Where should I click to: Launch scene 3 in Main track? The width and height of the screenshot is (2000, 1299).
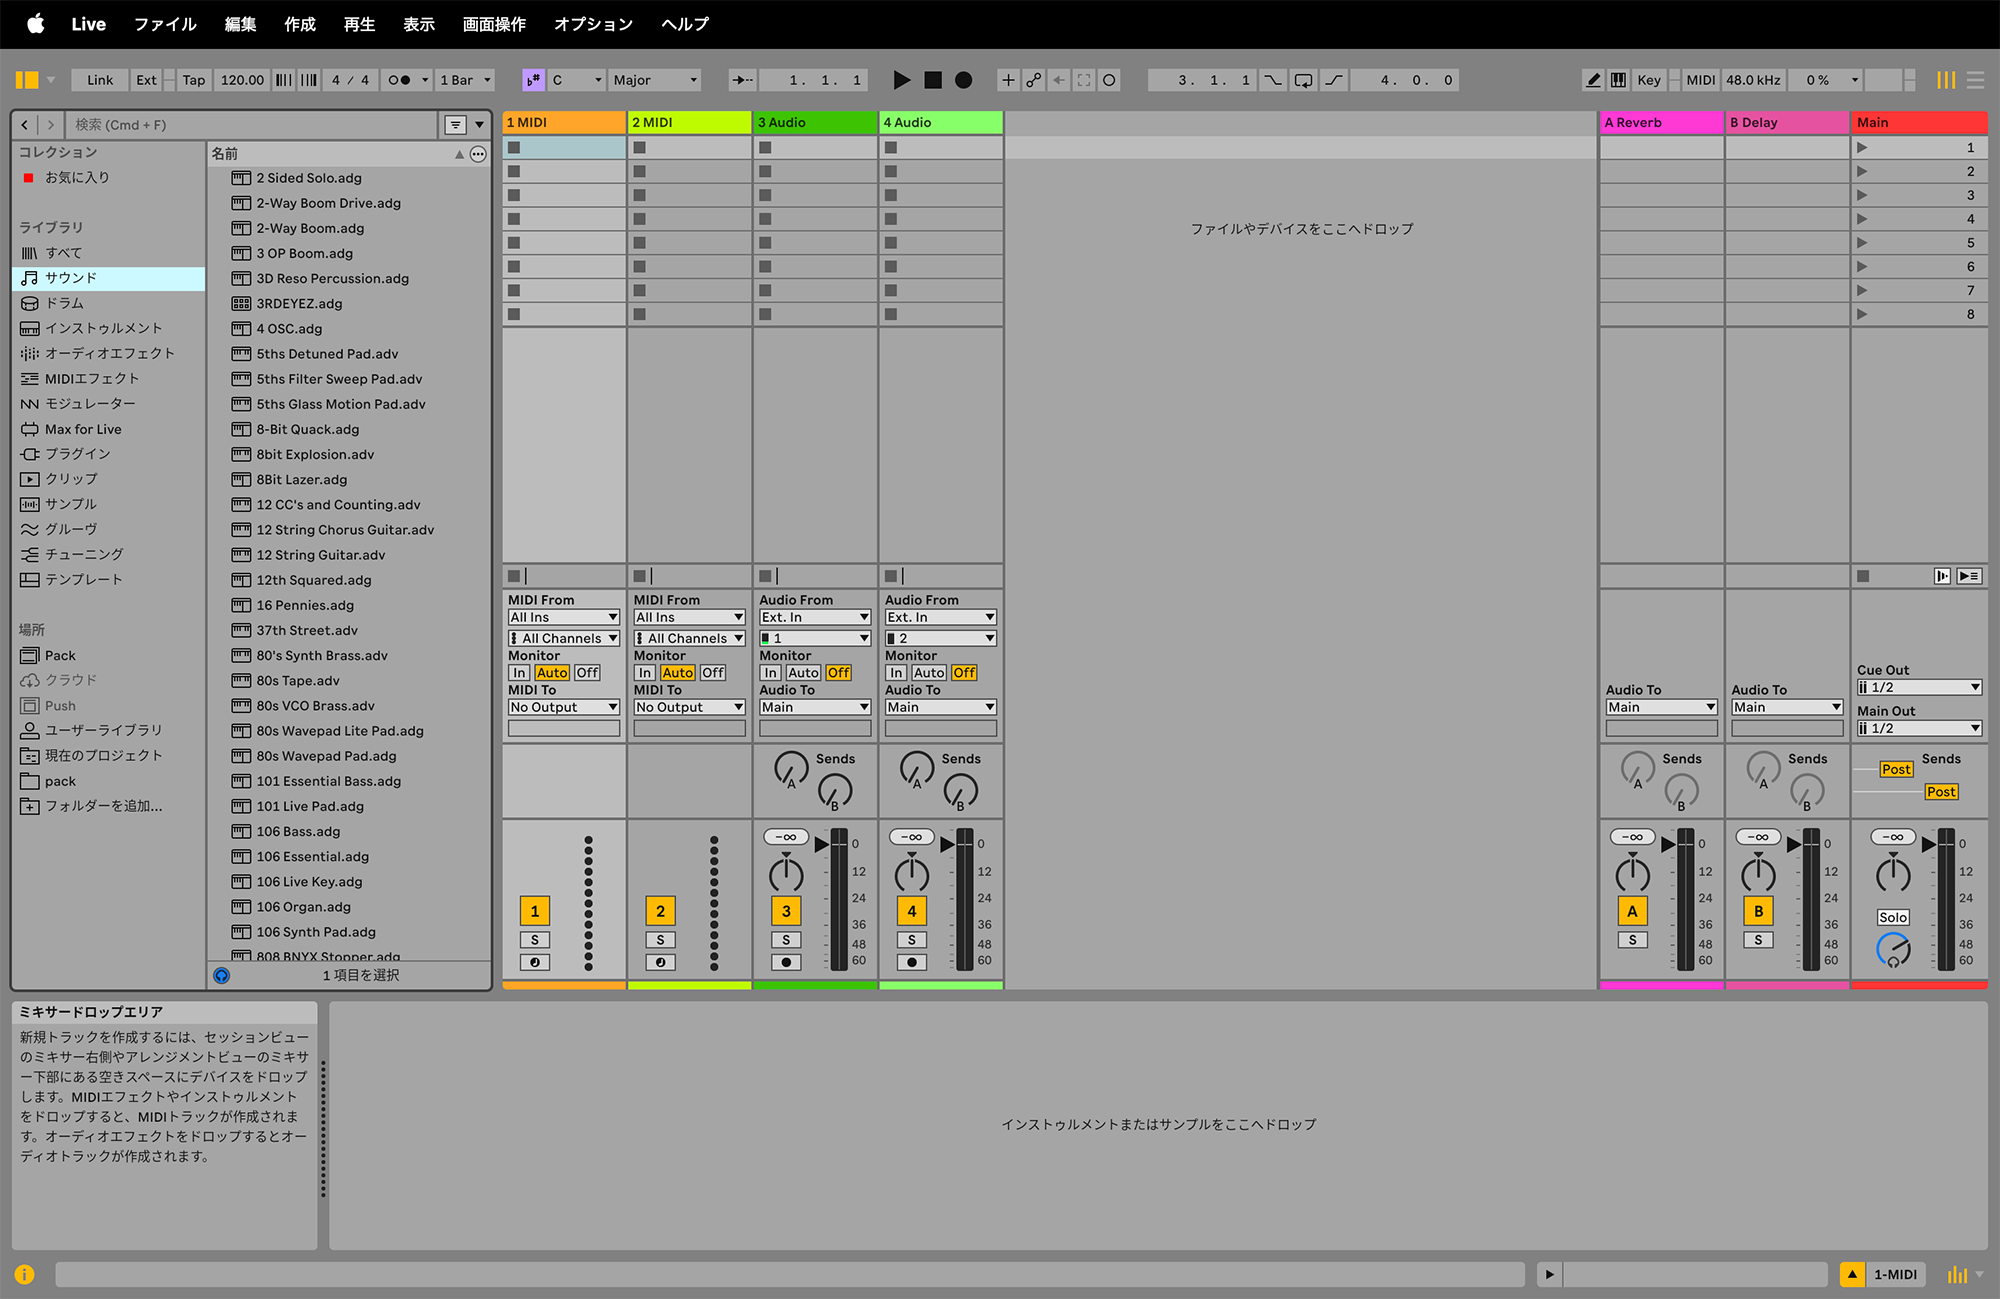coord(1862,195)
